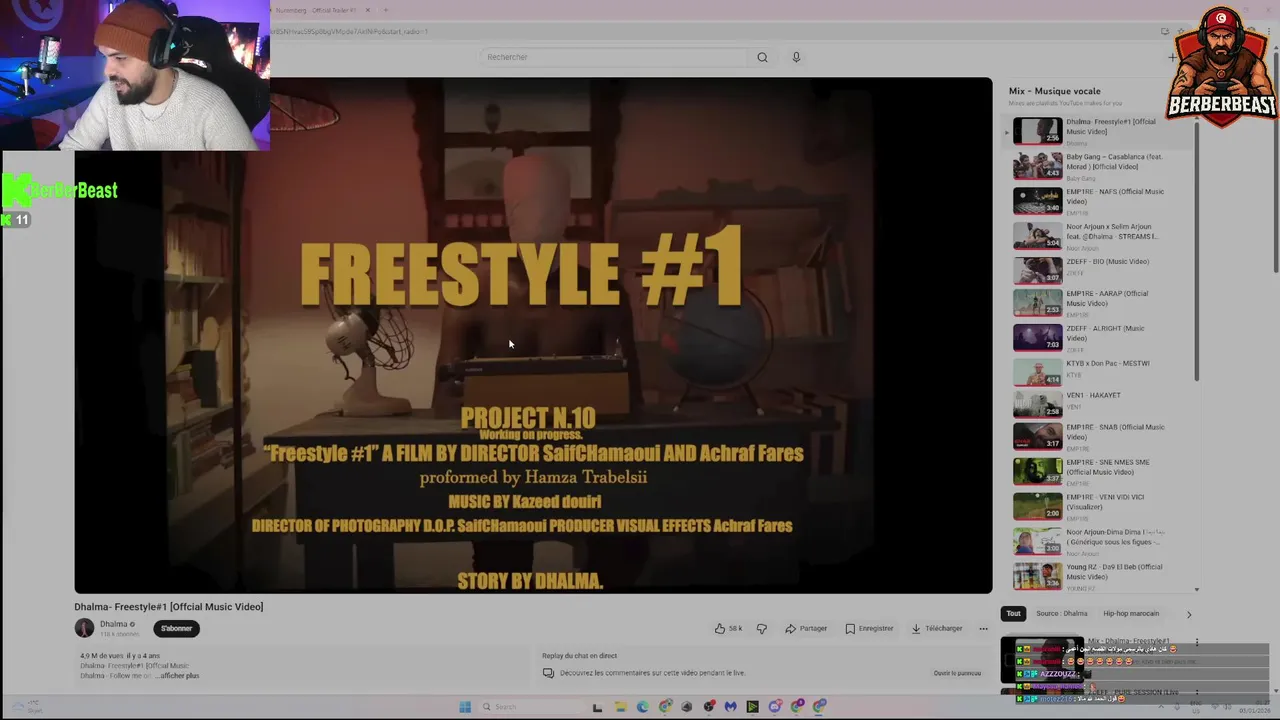This screenshot has height=720, width=1280.
Task: Play EMP1RE - VENI VIDI VICI visualizer
Action: click(1100, 506)
